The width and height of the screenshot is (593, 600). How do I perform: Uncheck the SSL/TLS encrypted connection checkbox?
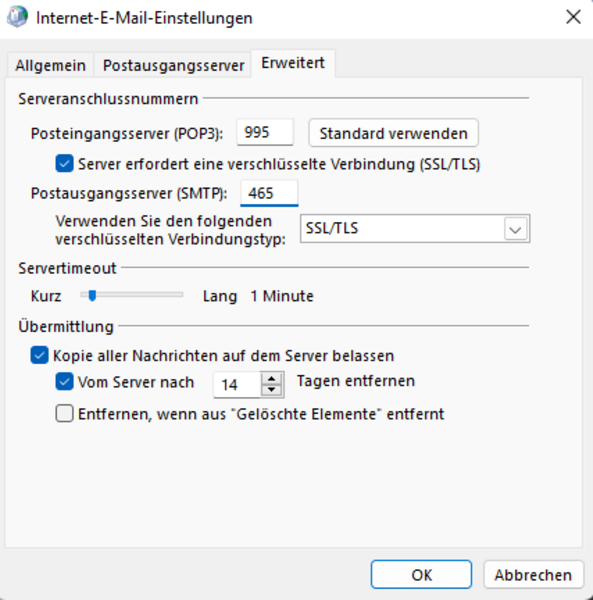(64, 164)
